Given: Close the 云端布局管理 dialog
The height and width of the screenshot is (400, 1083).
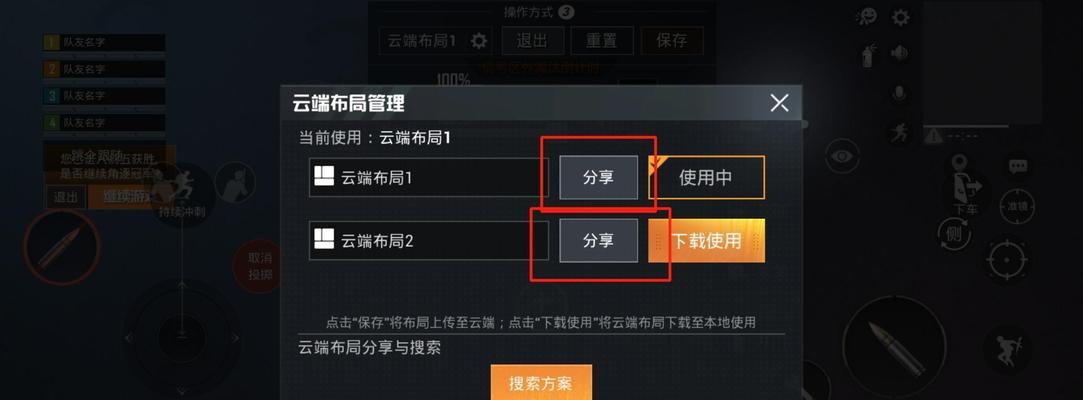Looking at the screenshot, I should (779, 104).
